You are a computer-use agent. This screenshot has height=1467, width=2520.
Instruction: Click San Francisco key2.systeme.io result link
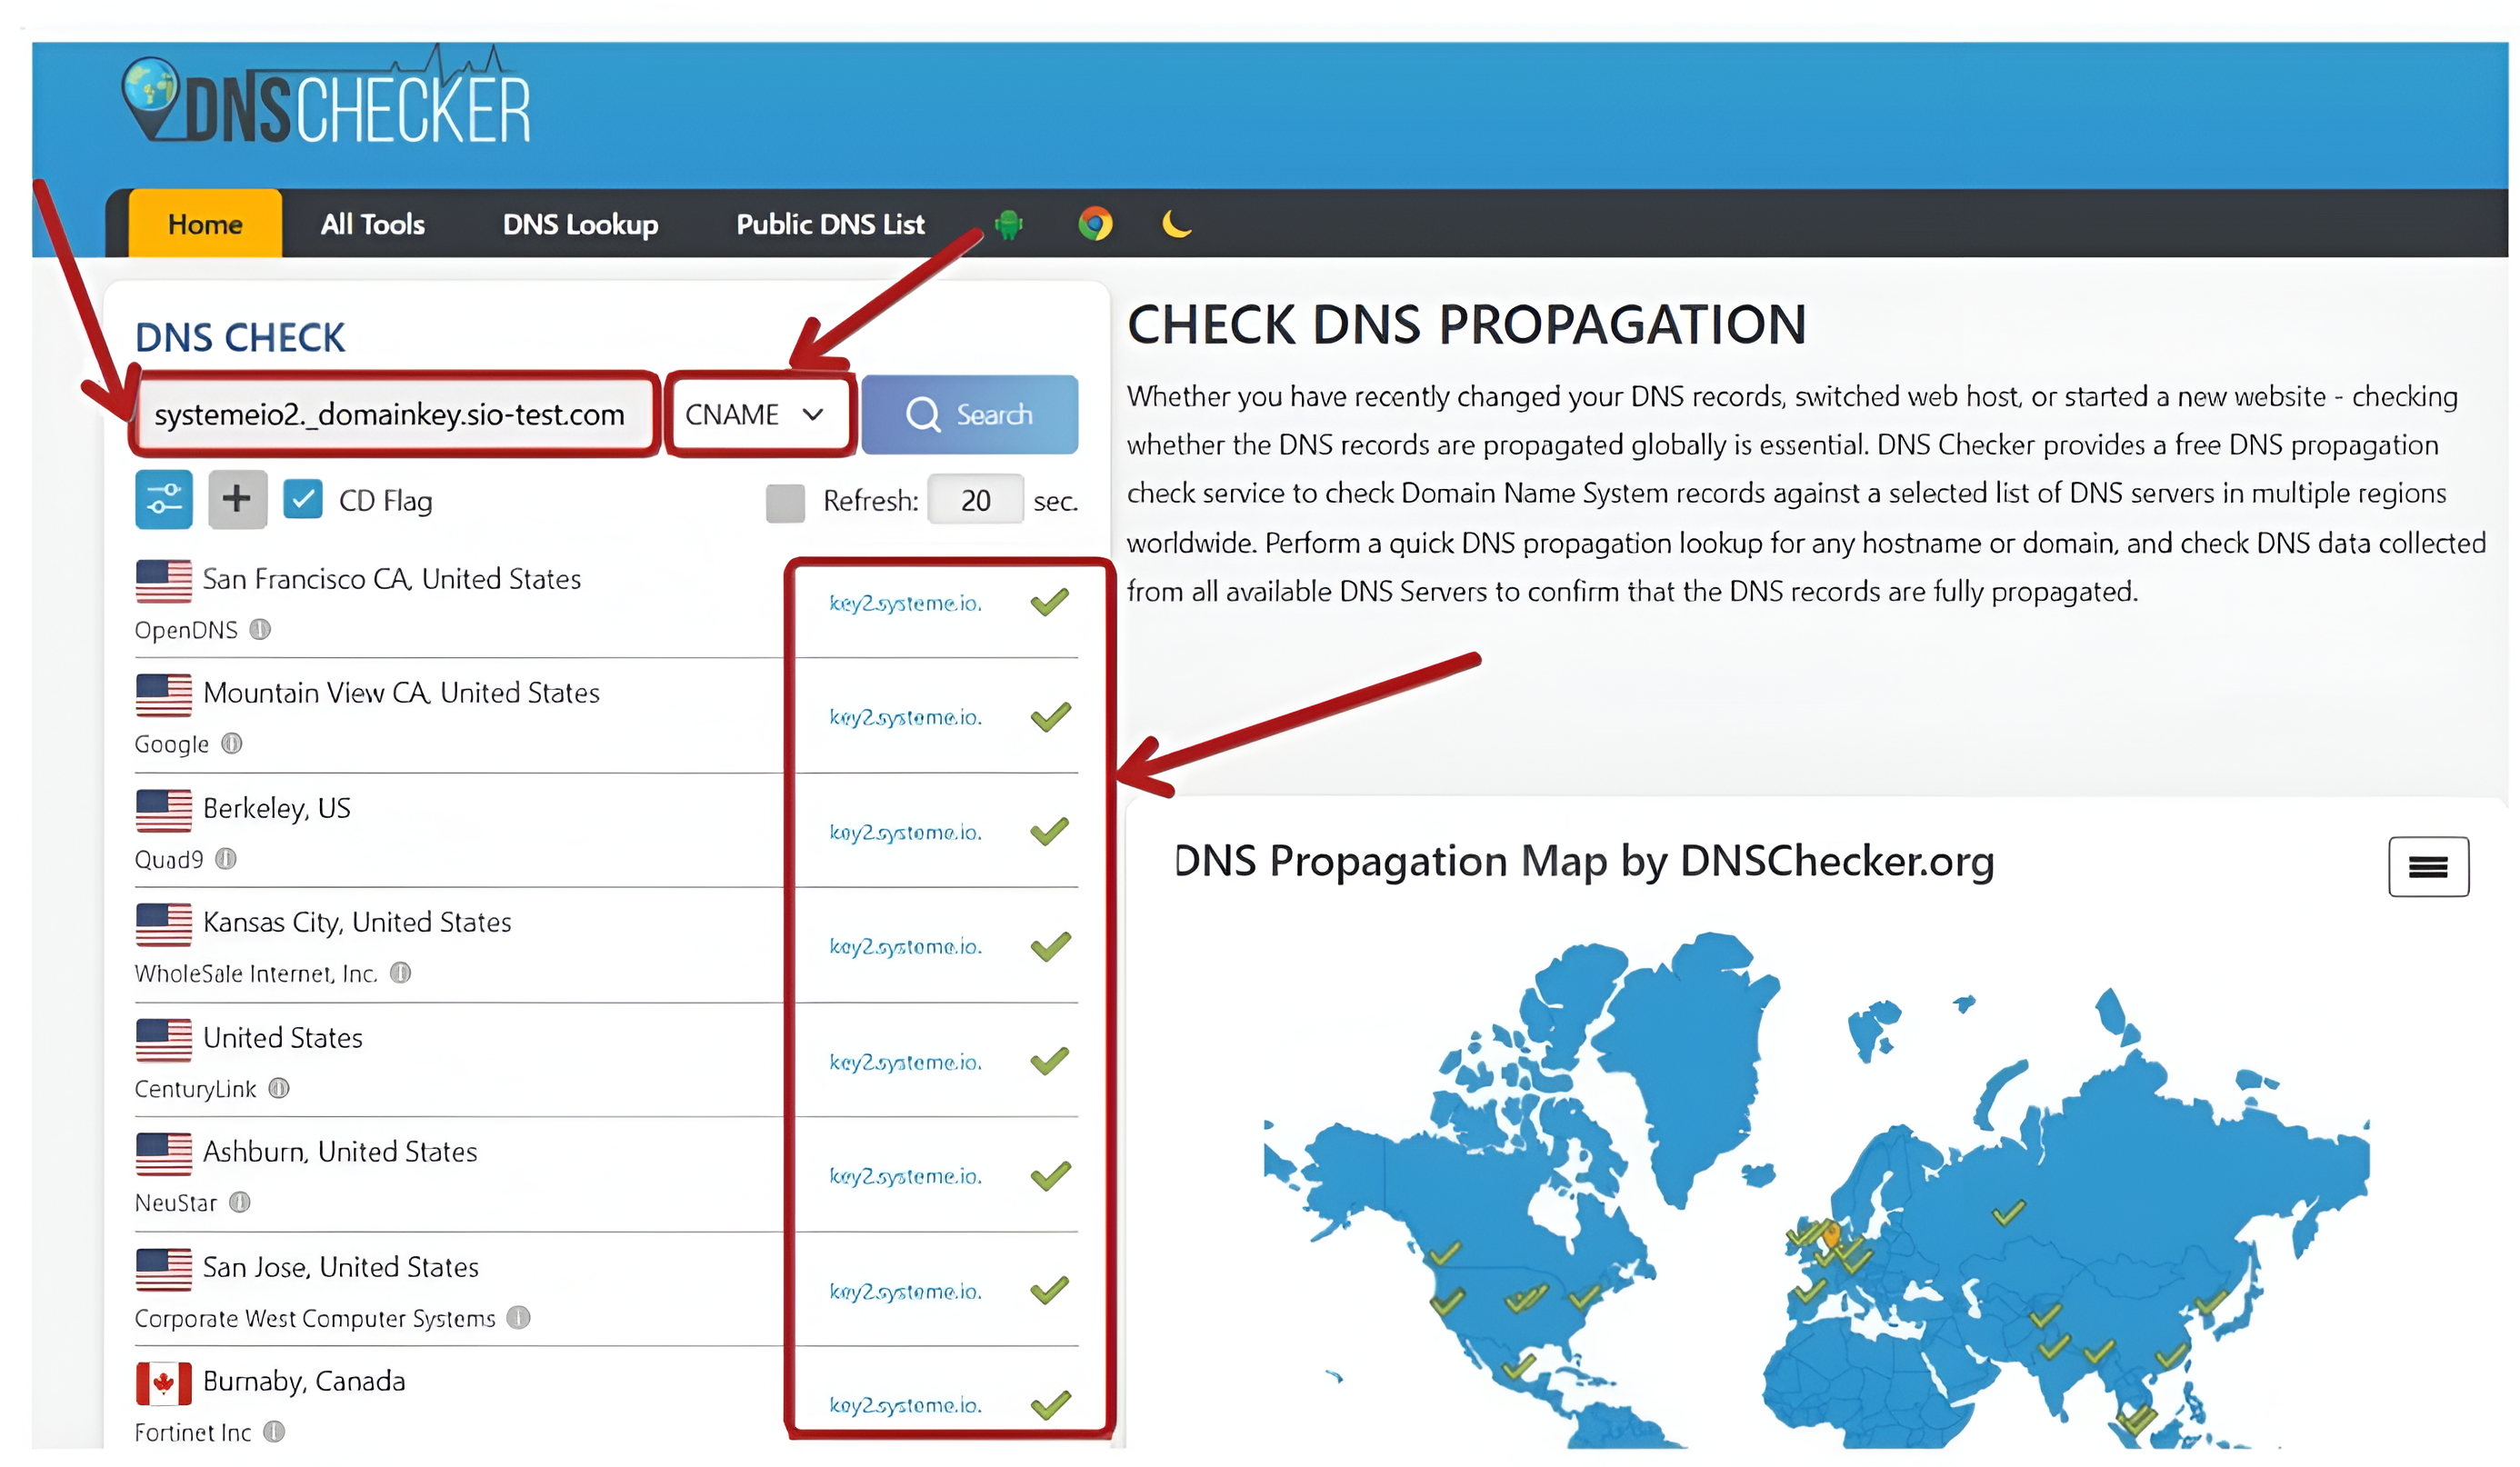905,604
